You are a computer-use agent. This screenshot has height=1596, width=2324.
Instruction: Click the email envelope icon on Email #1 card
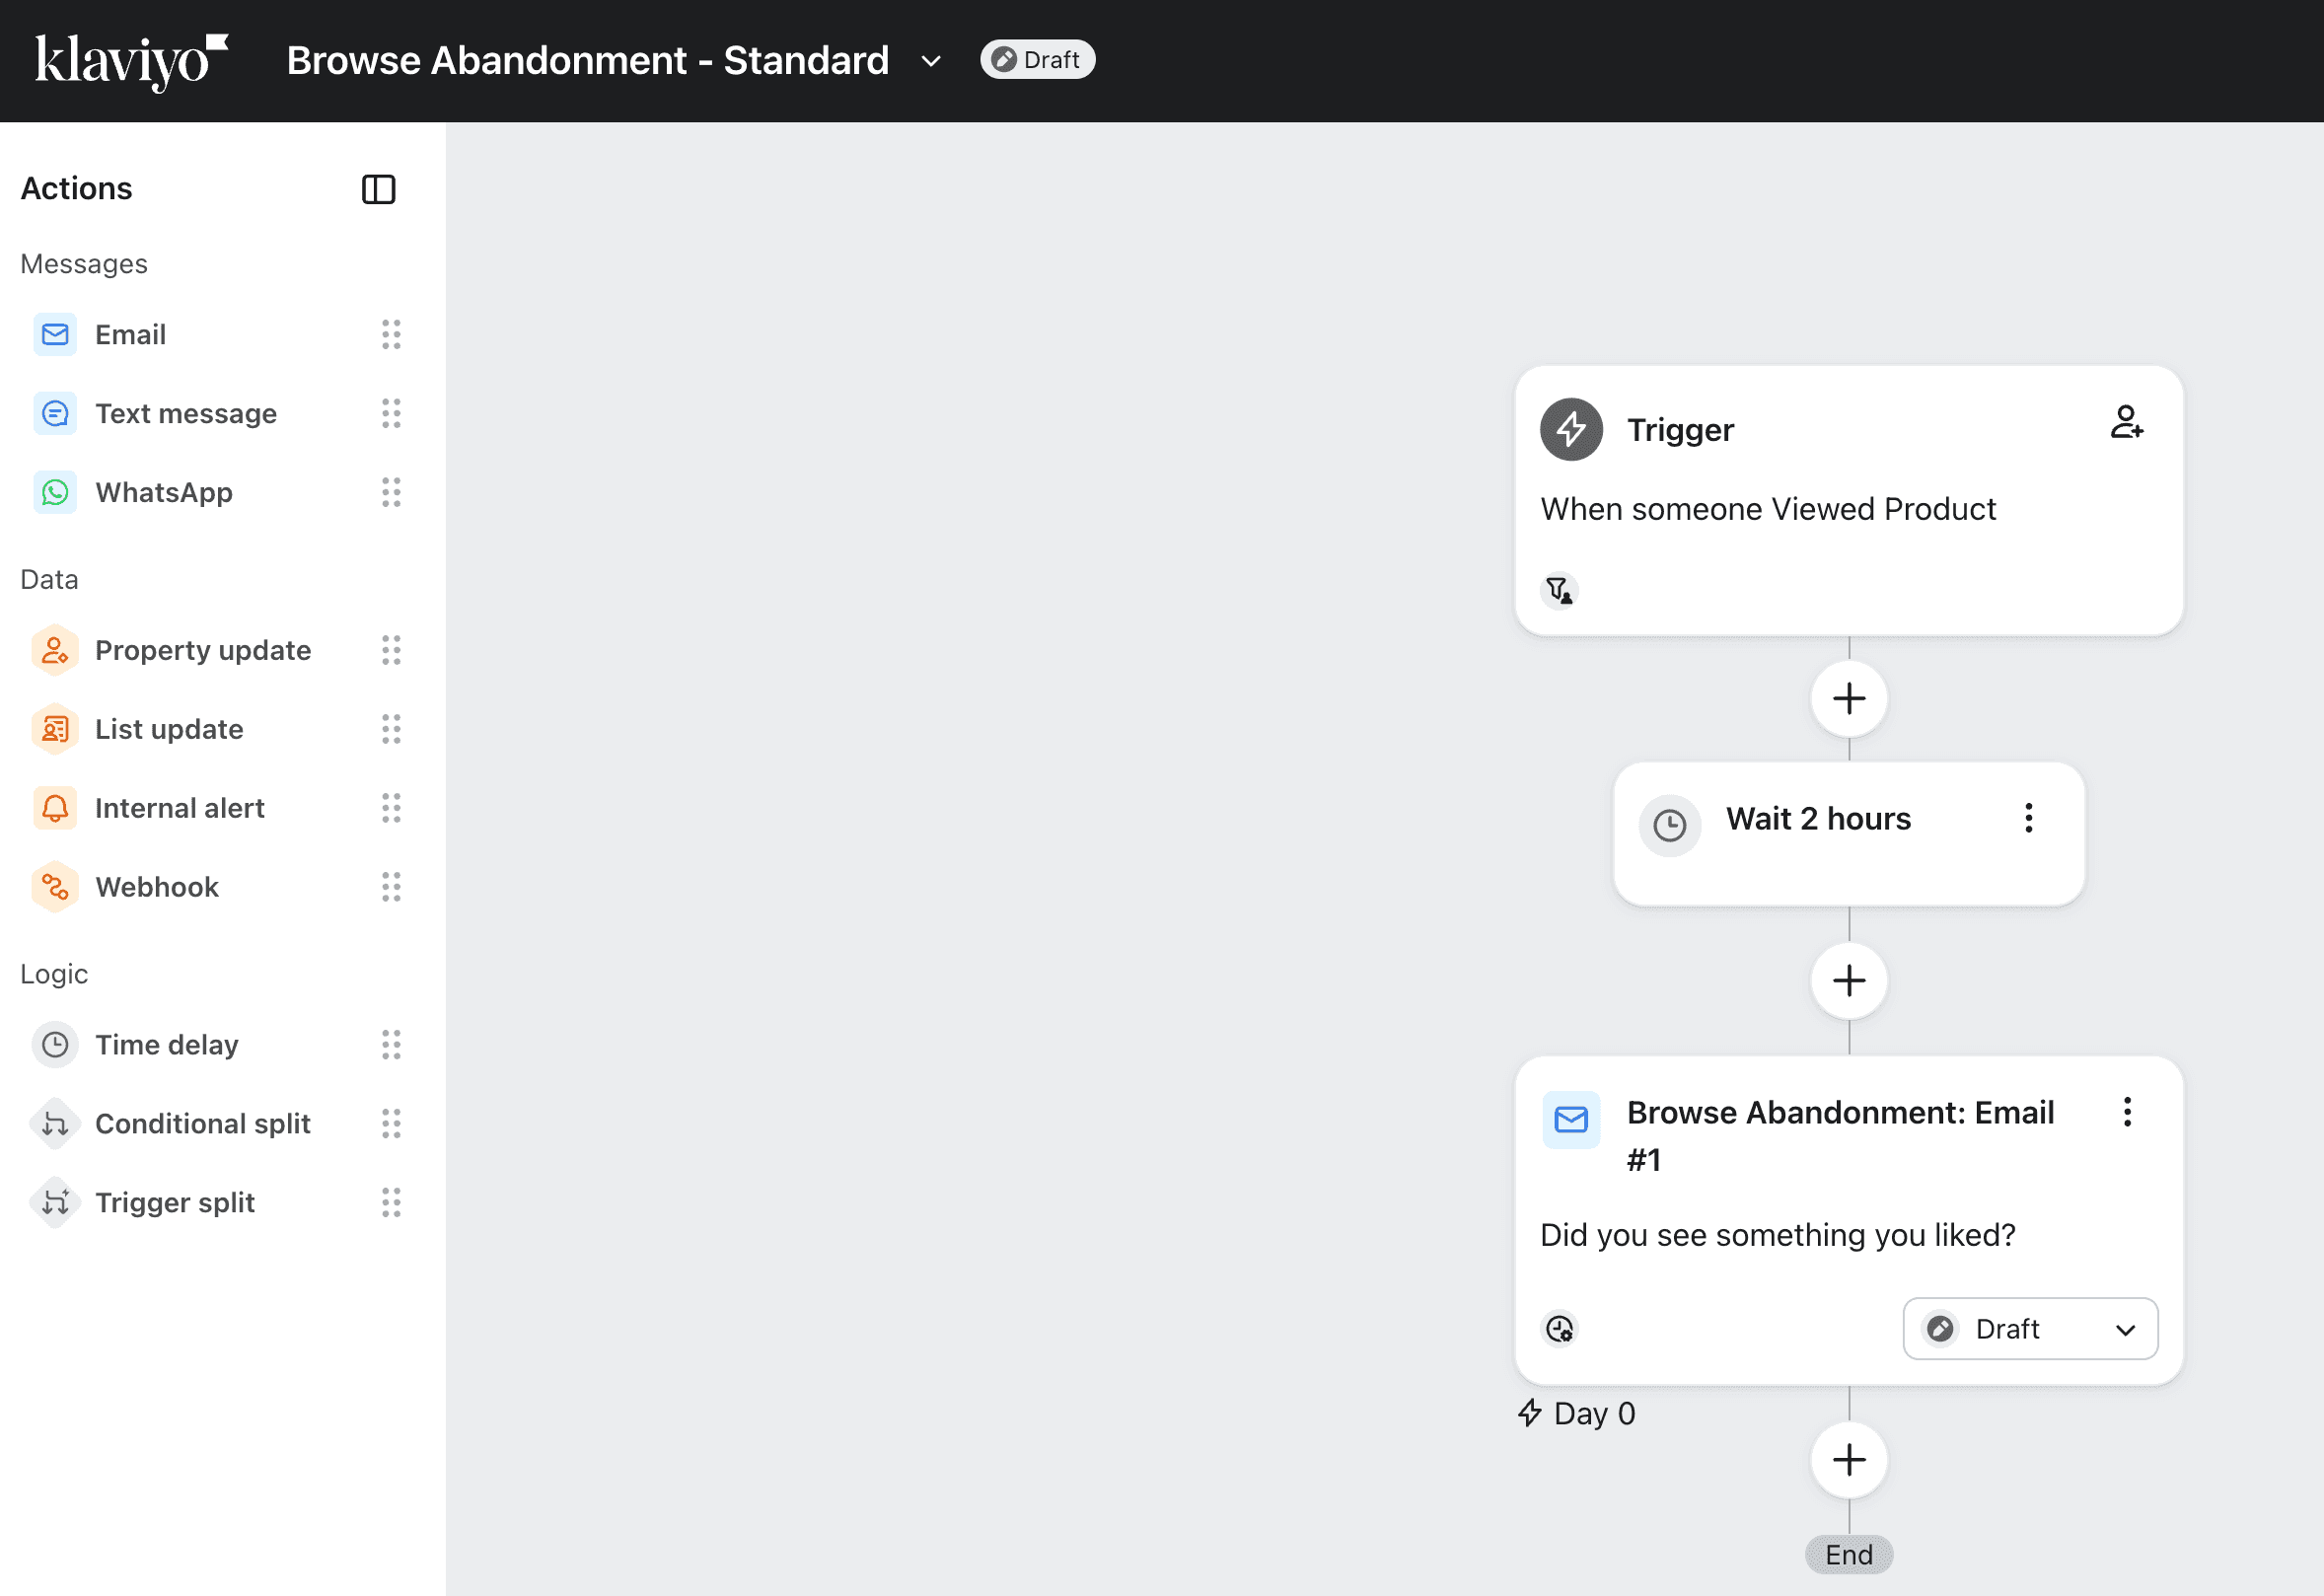1571,1120
